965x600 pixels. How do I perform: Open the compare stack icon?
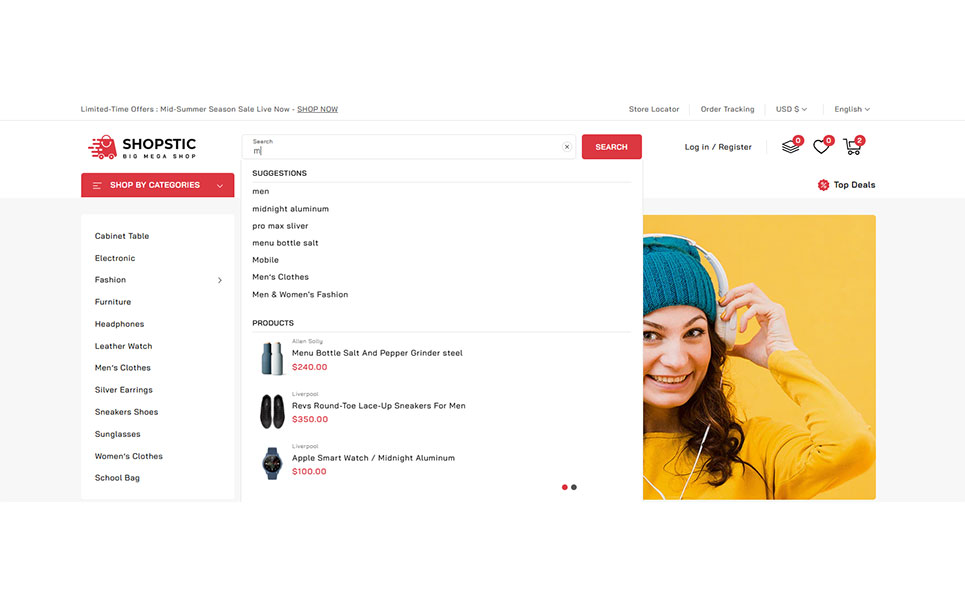point(791,147)
